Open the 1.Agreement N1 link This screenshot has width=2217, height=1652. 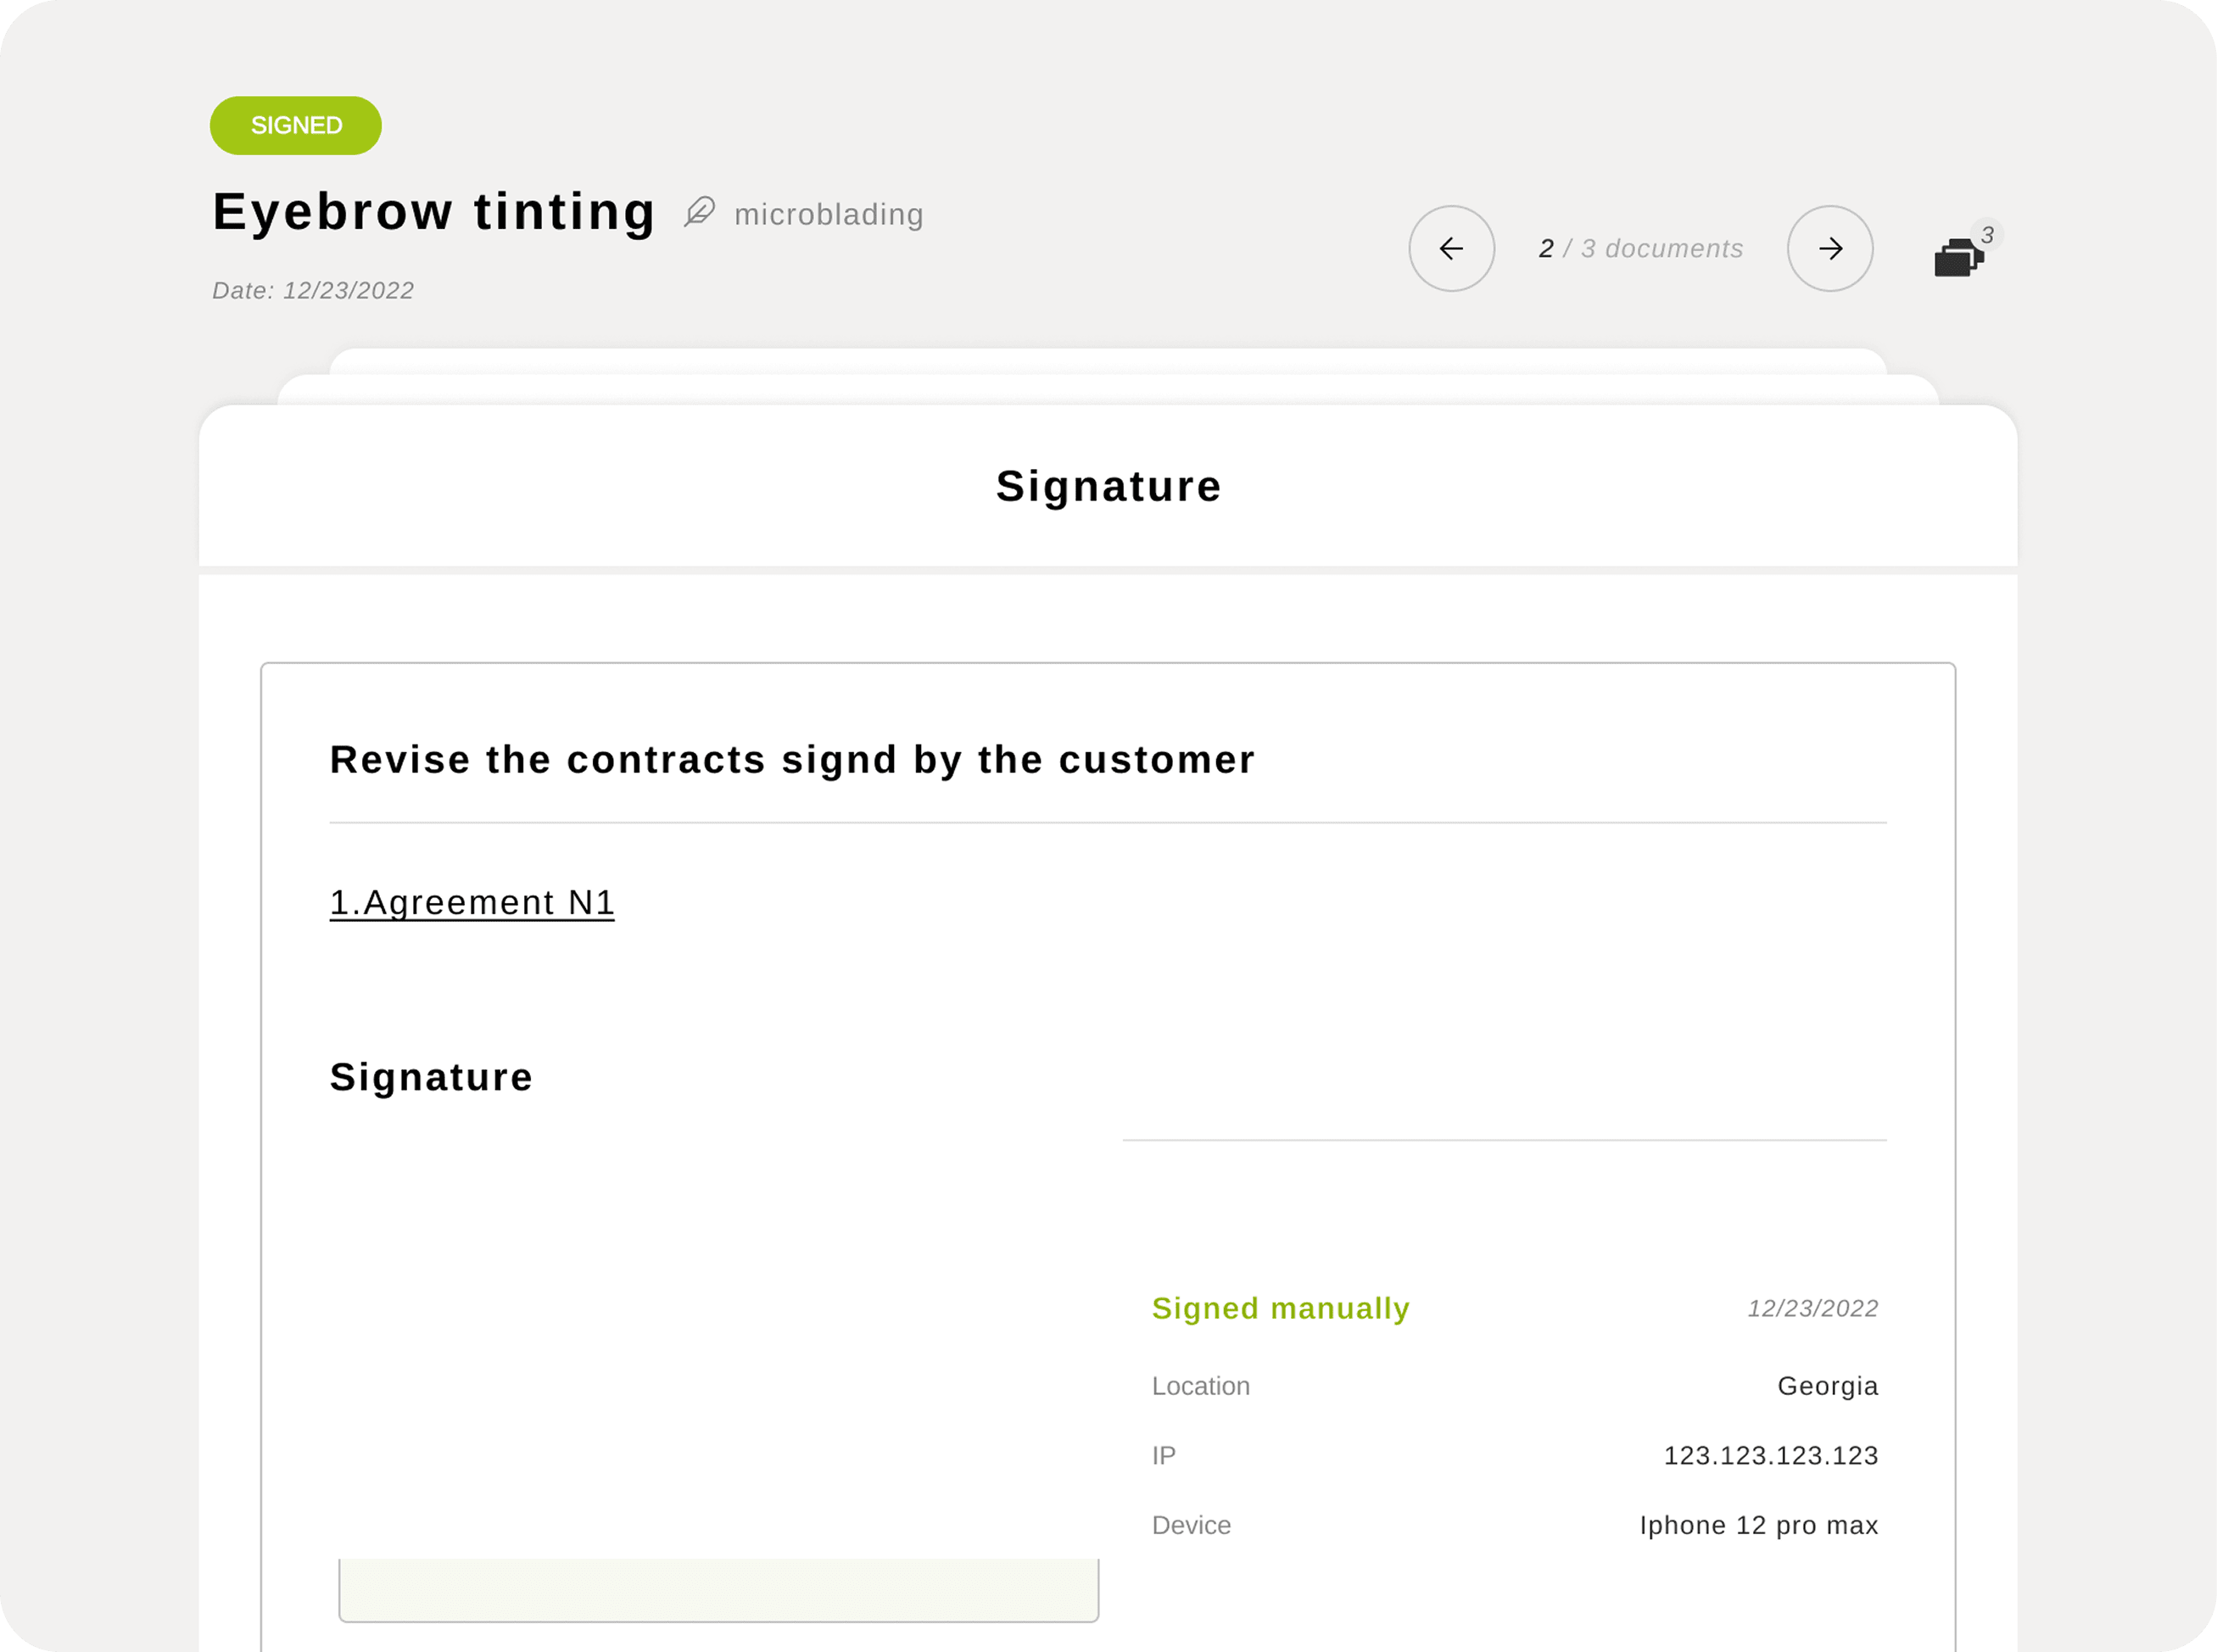(472, 902)
